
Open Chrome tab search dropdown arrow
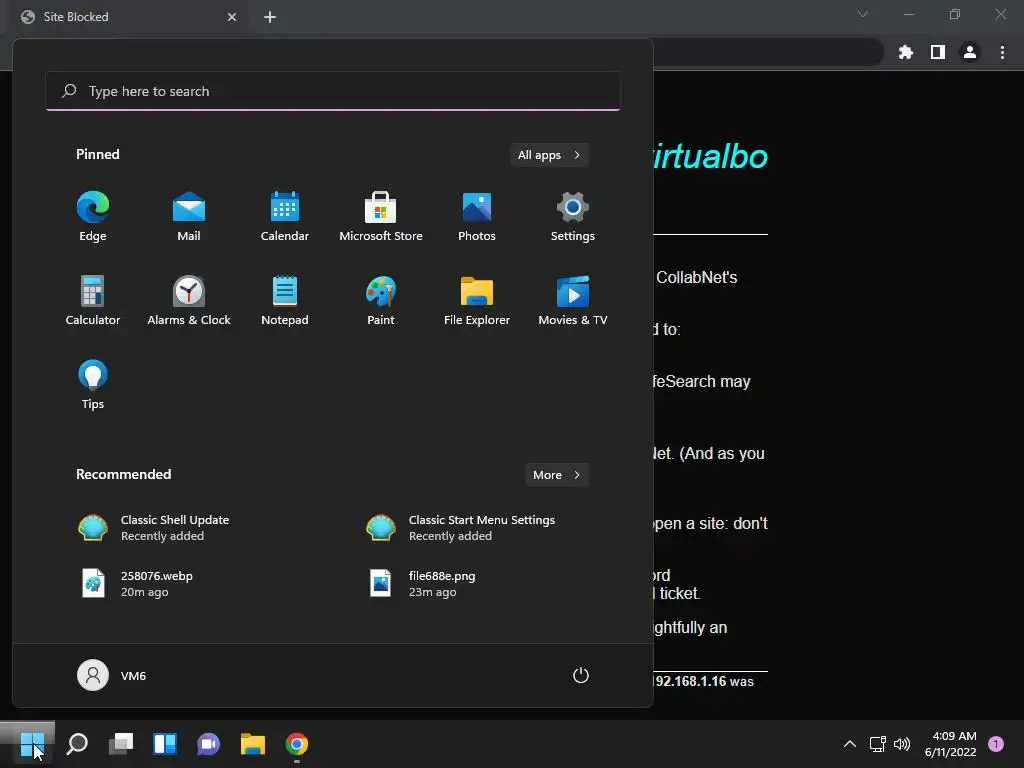pos(863,14)
